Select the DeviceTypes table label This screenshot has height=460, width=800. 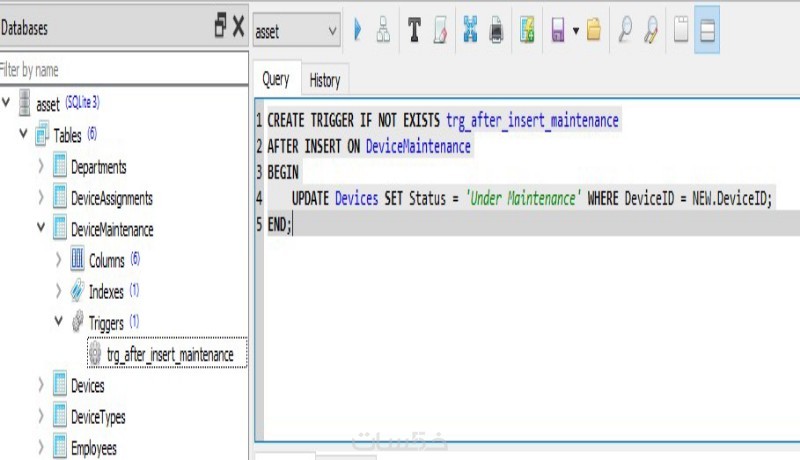[x=98, y=417]
